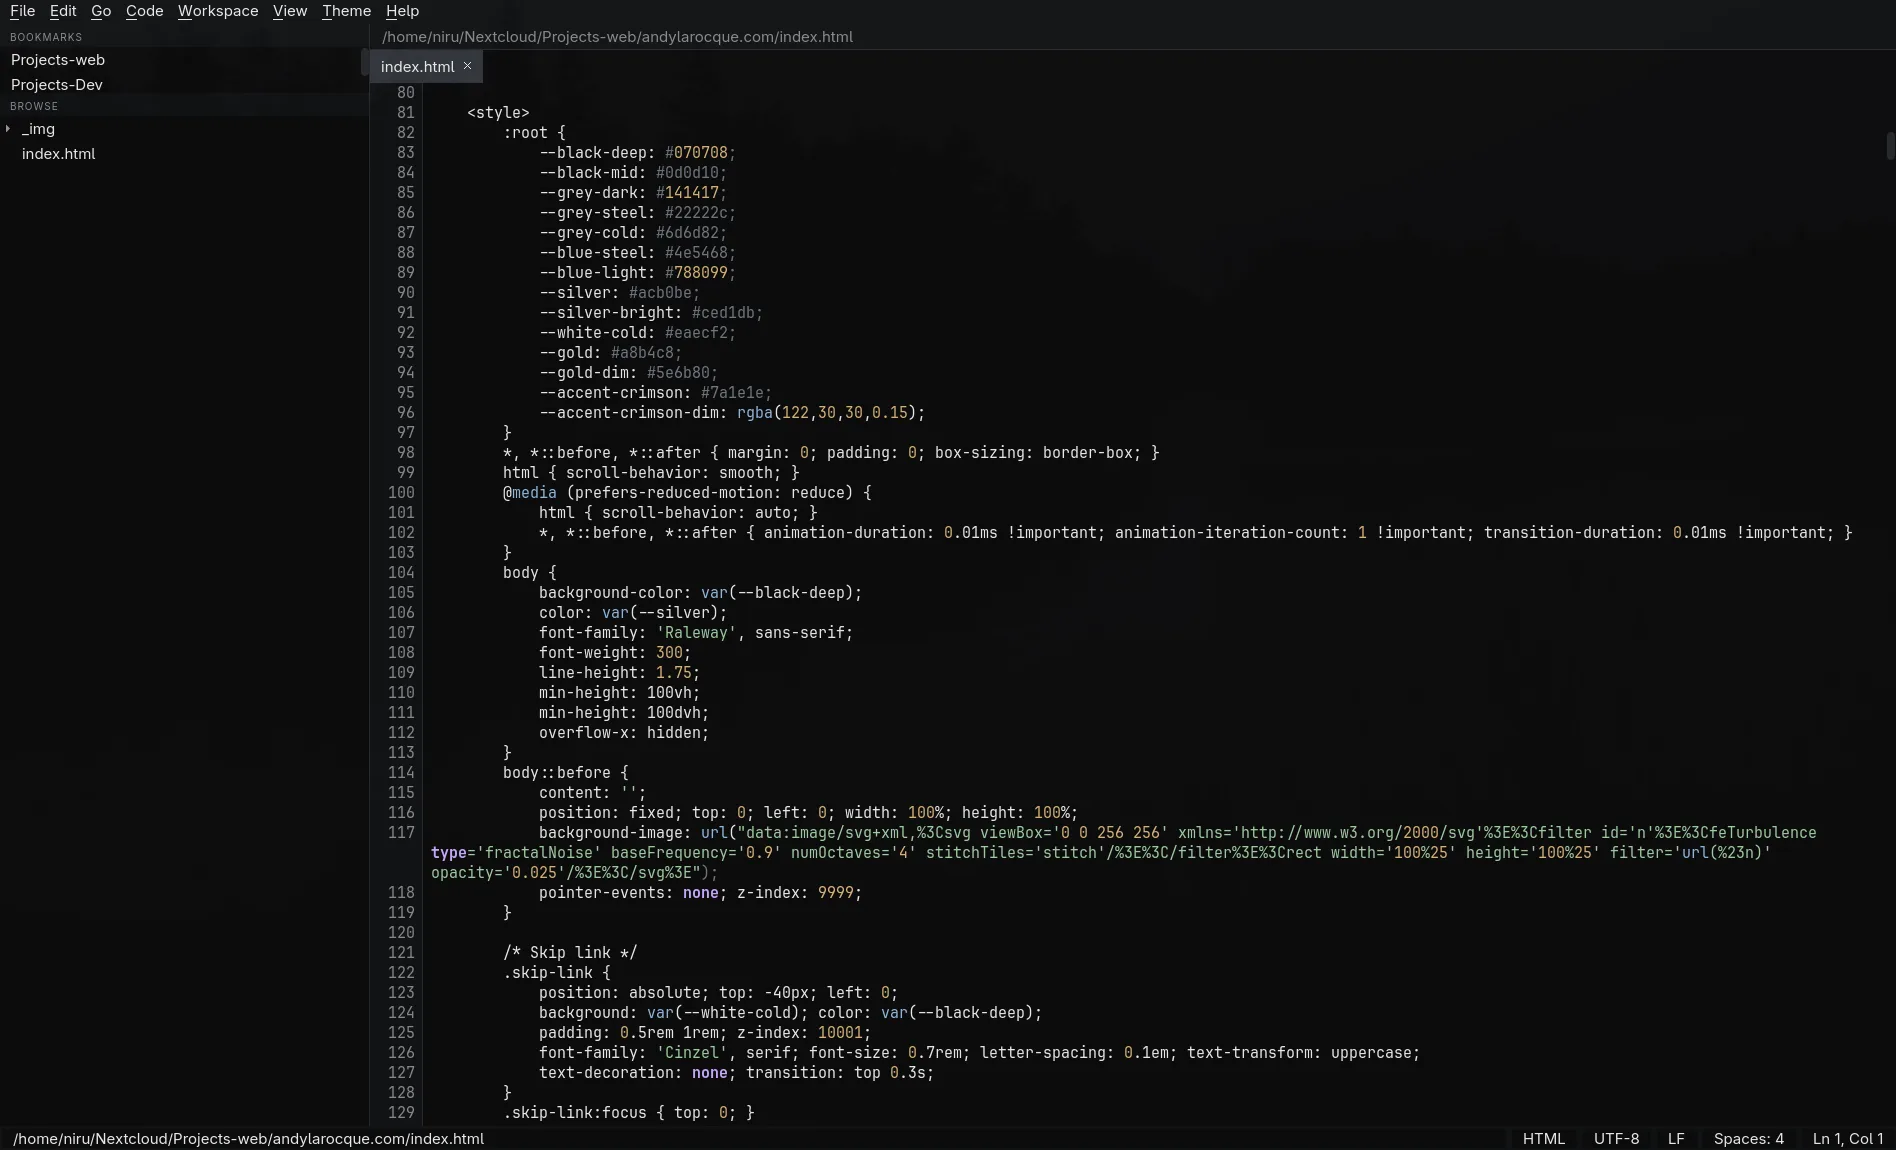Viewport: 1896px width, 1150px height.
Task: Open the Edit menu
Action: tap(63, 11)
